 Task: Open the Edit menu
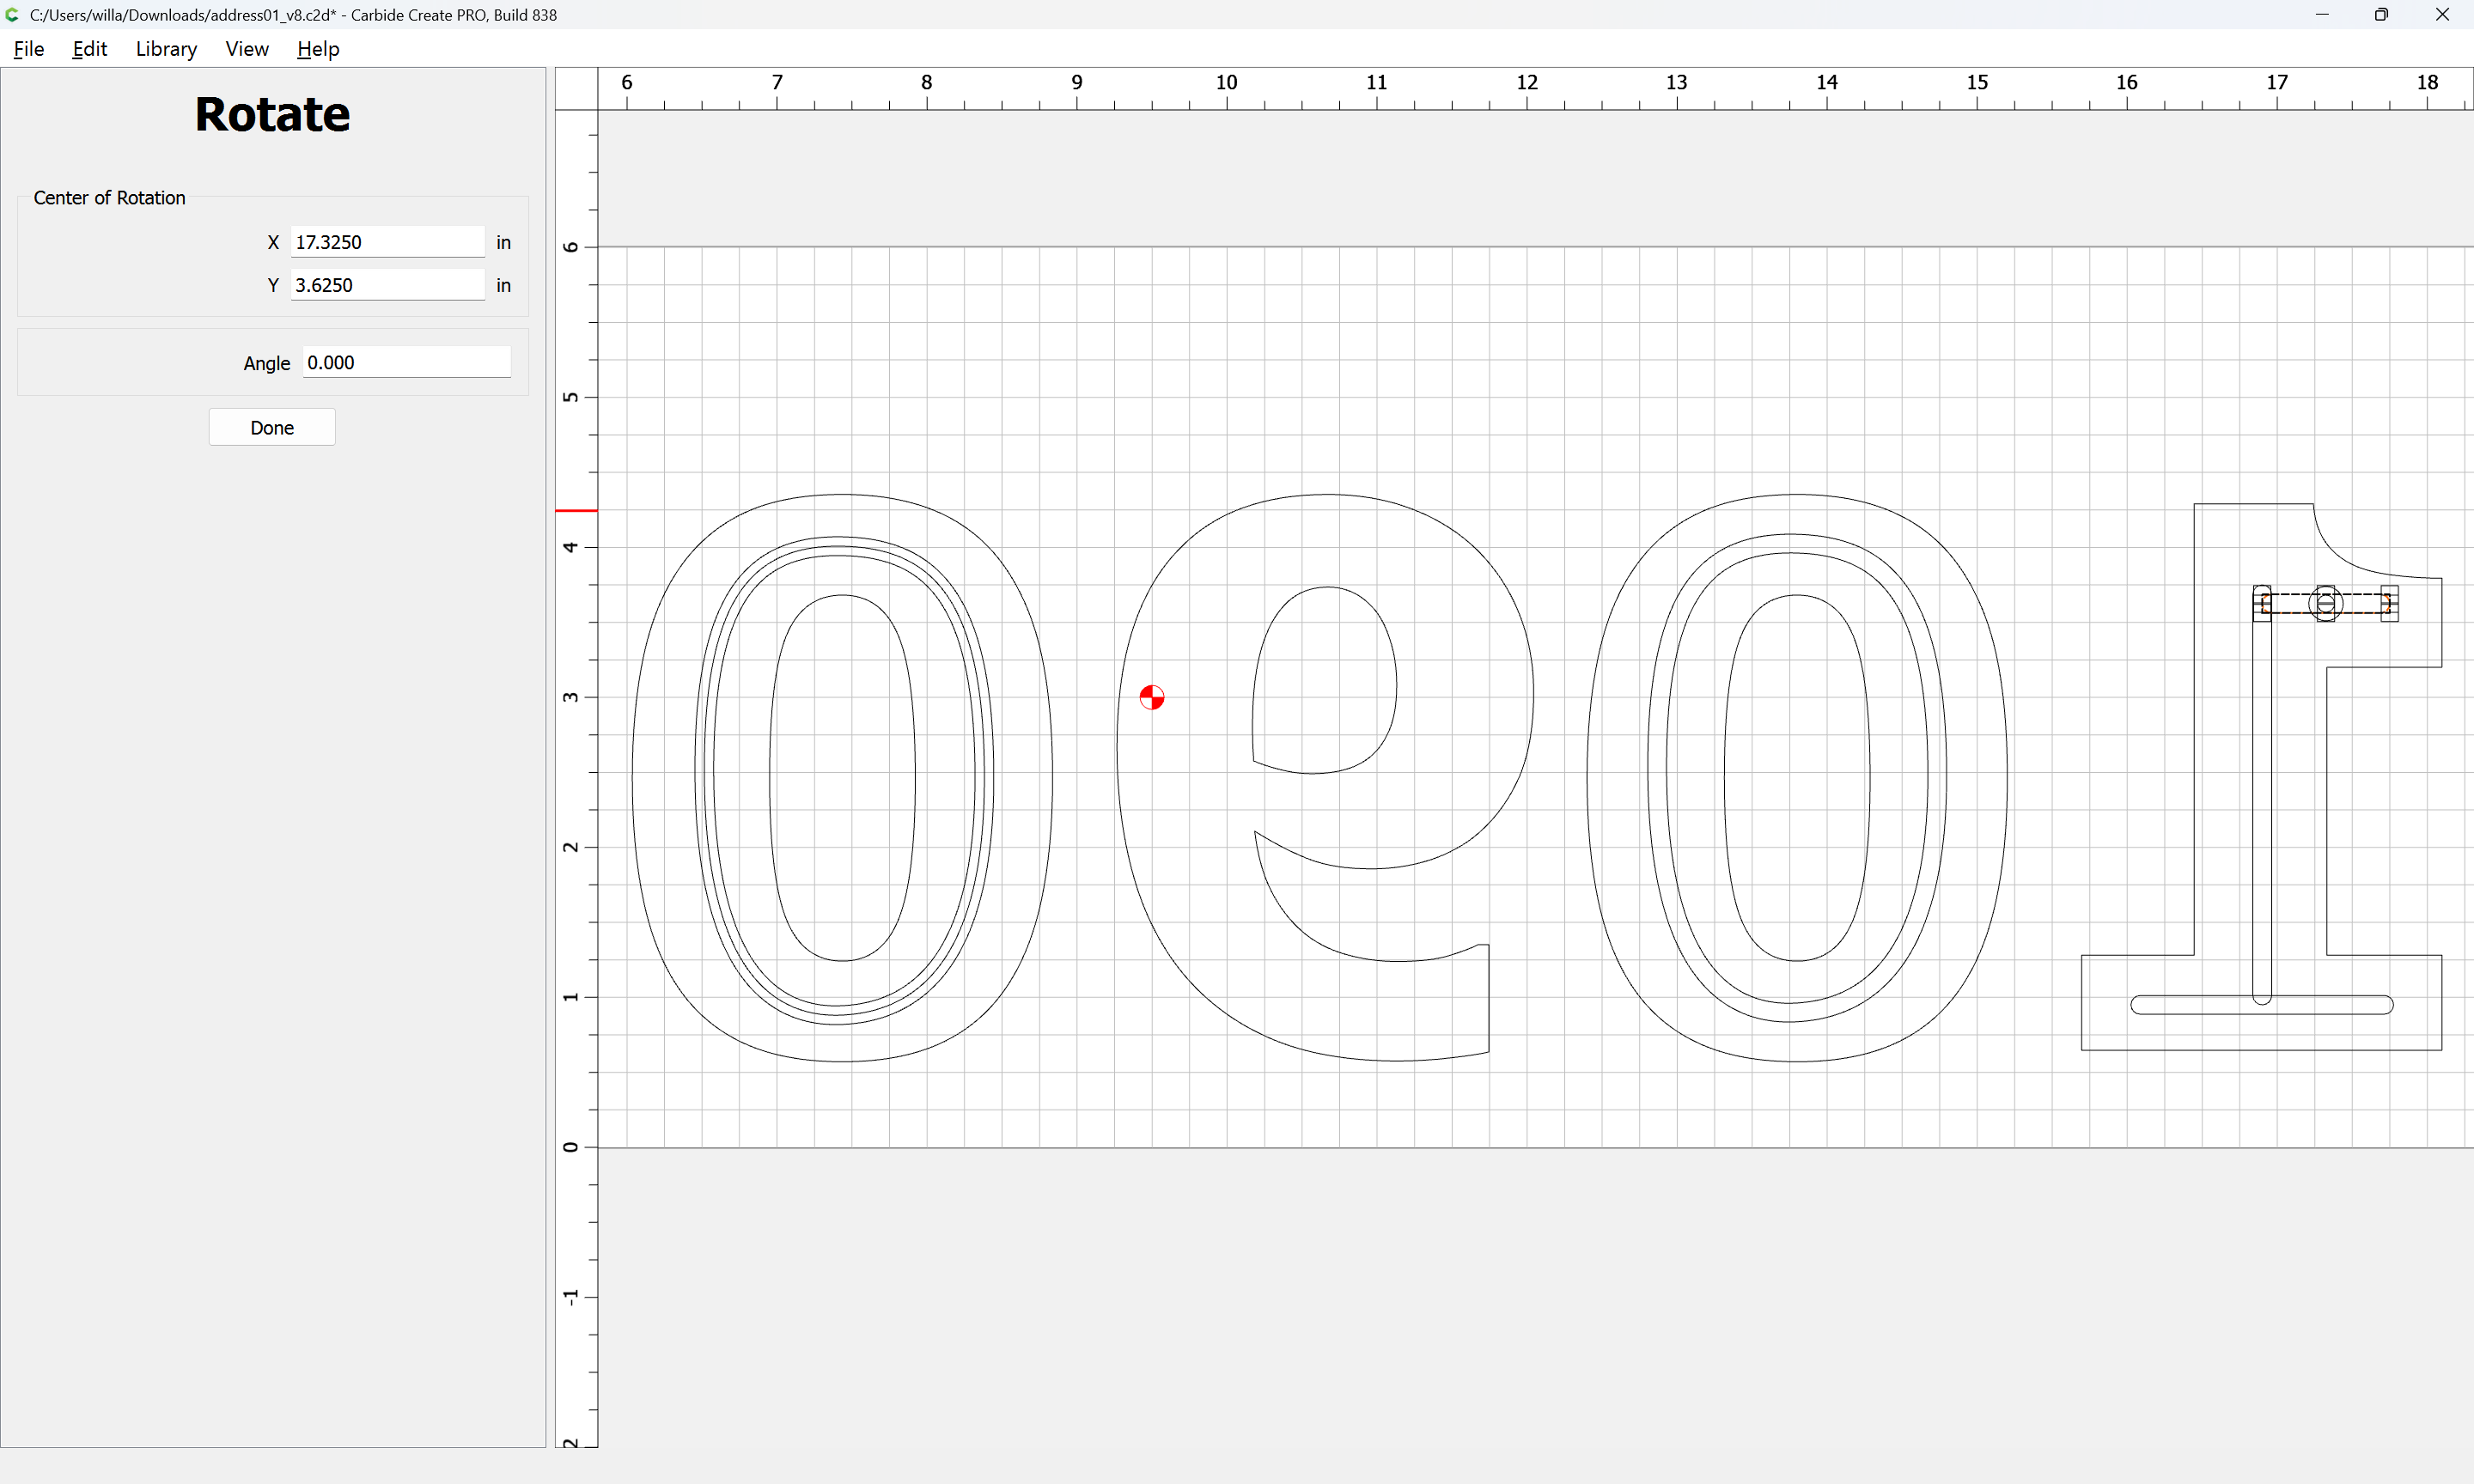click(89, 49)
